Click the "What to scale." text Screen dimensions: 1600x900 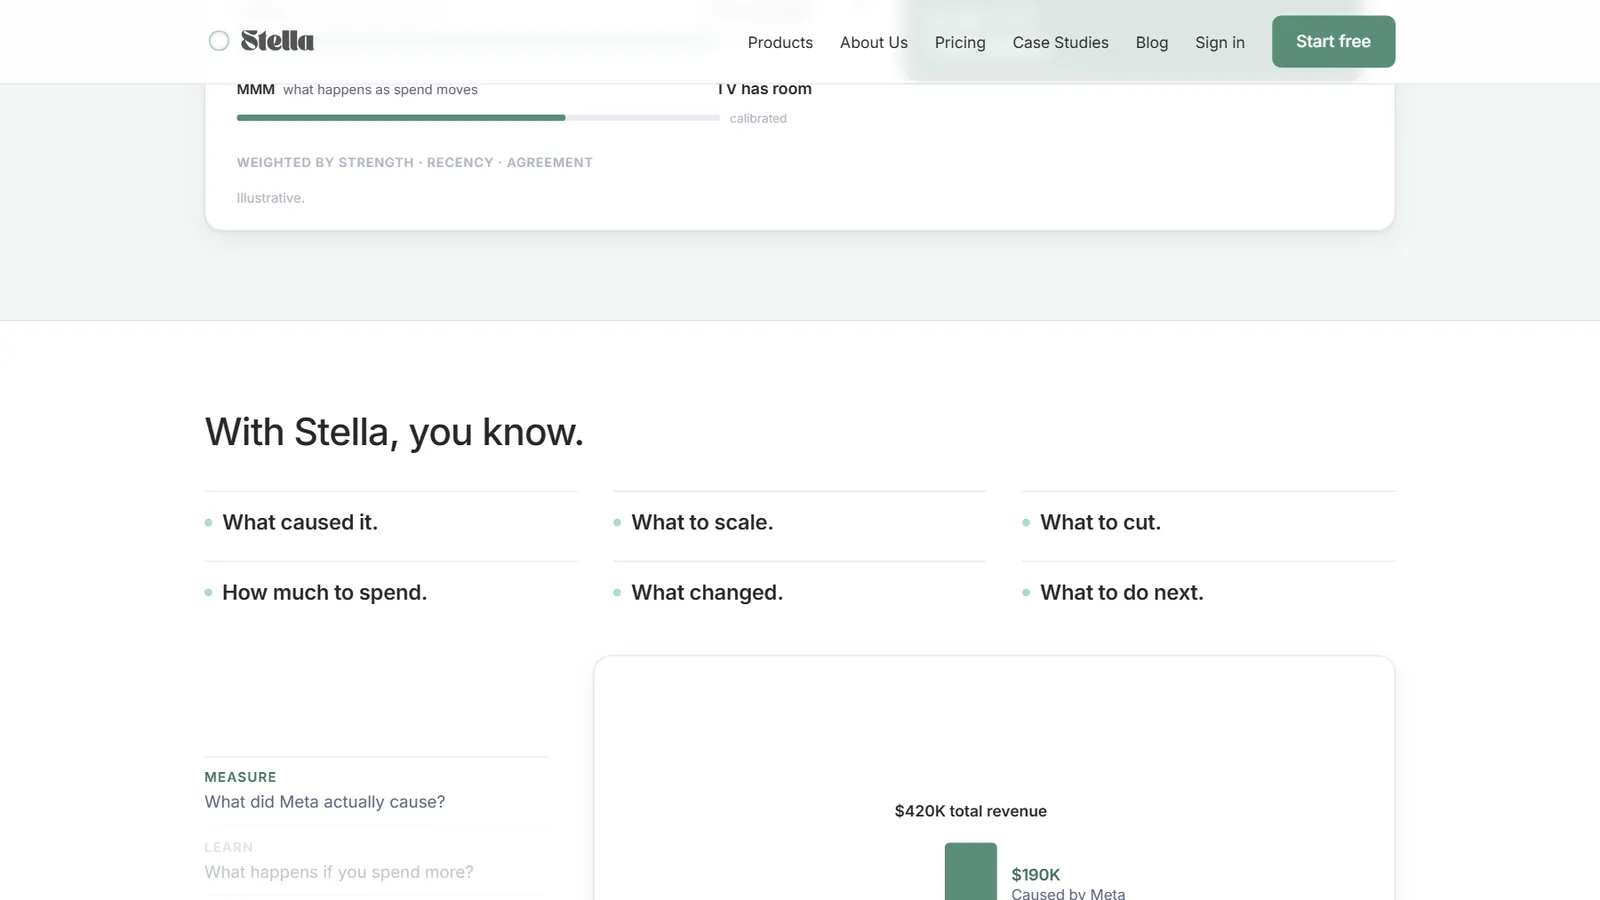[702, 522]
